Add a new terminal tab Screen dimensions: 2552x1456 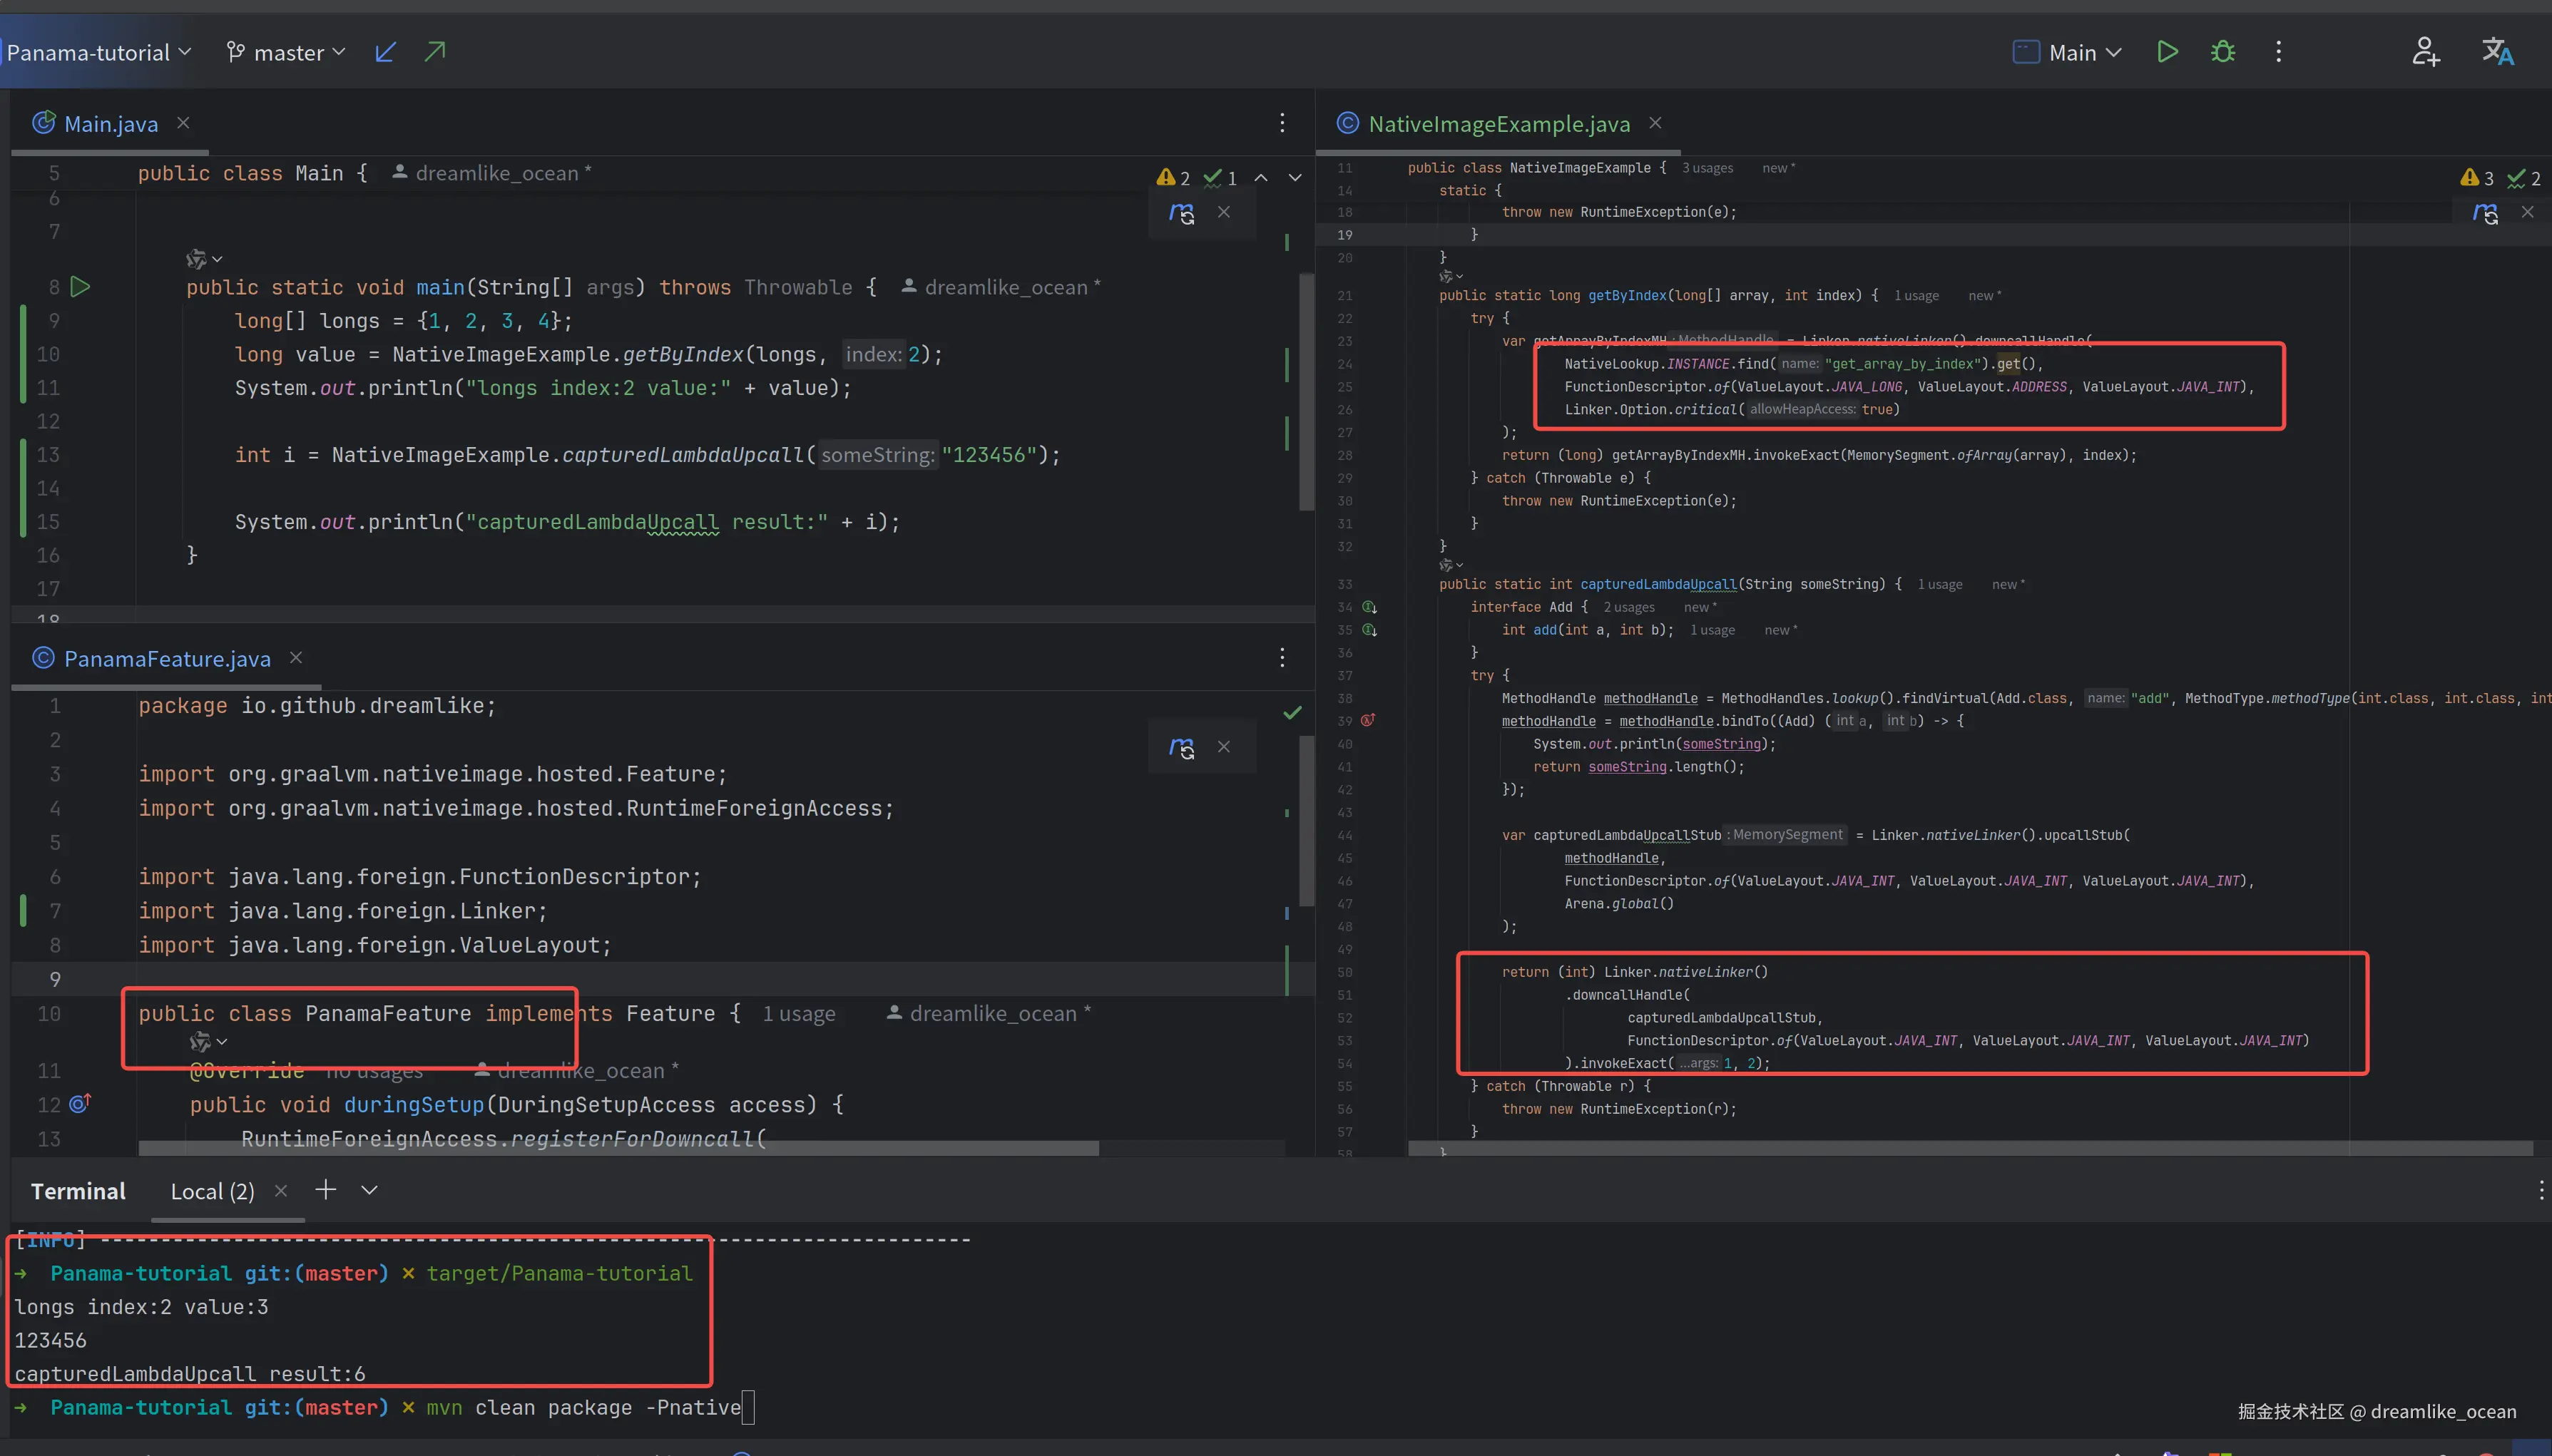pyautogui.click(x=325, y=1190)
